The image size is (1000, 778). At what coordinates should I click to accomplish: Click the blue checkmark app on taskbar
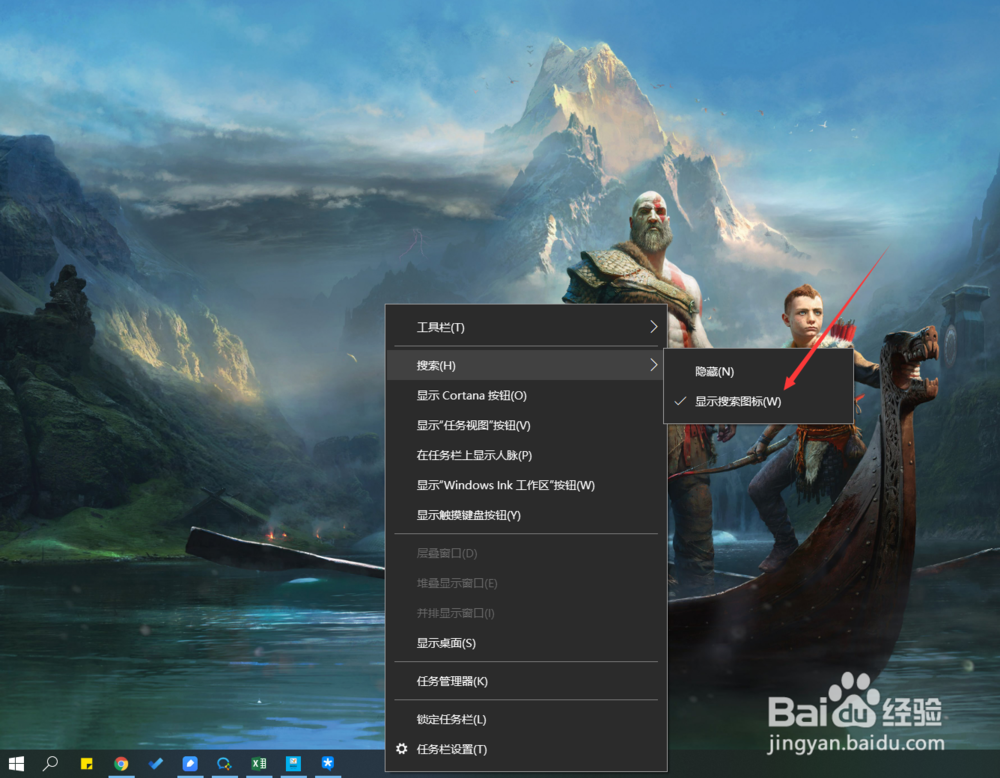coord(155,763)
